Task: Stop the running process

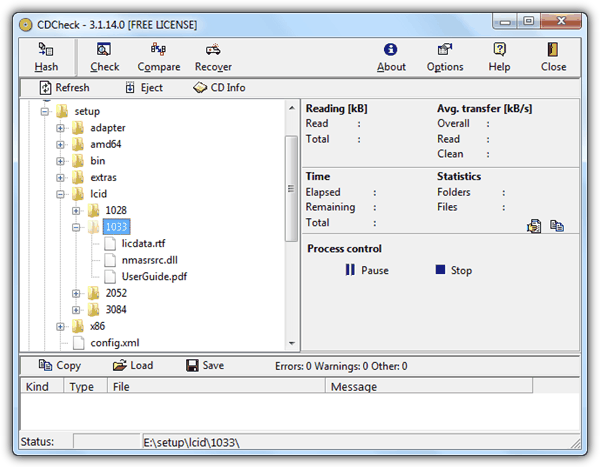Action: coord(454,270)
